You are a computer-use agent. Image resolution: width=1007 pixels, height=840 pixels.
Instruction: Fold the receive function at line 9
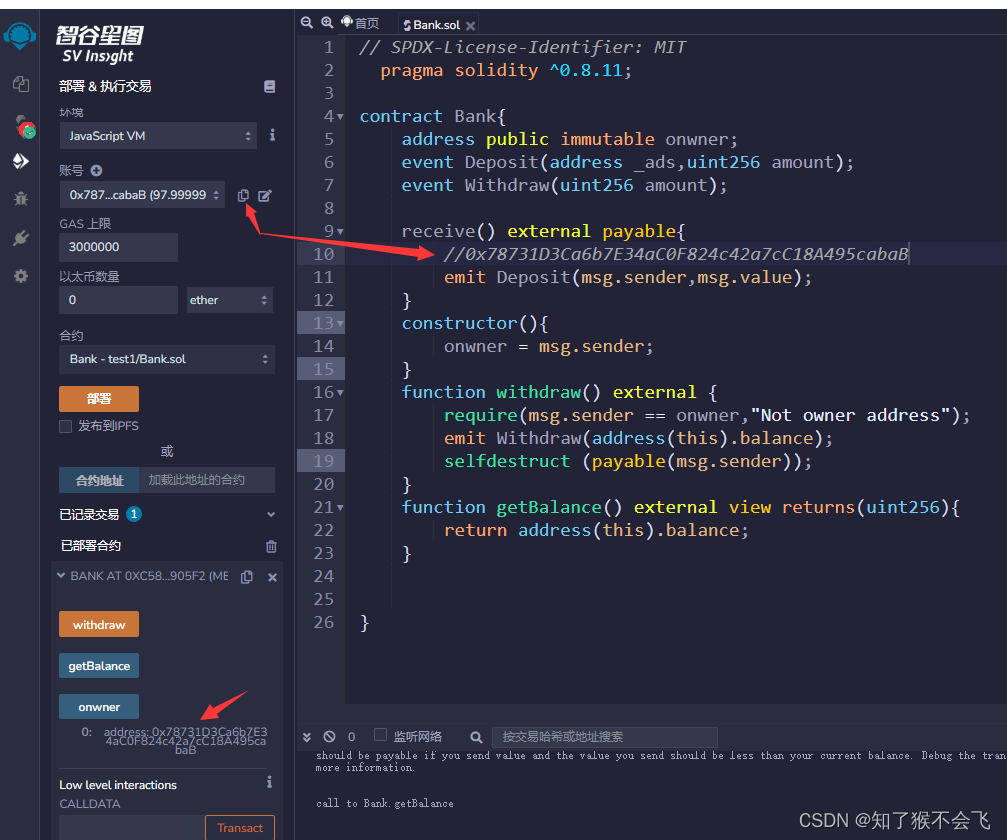tap(340, 231)
